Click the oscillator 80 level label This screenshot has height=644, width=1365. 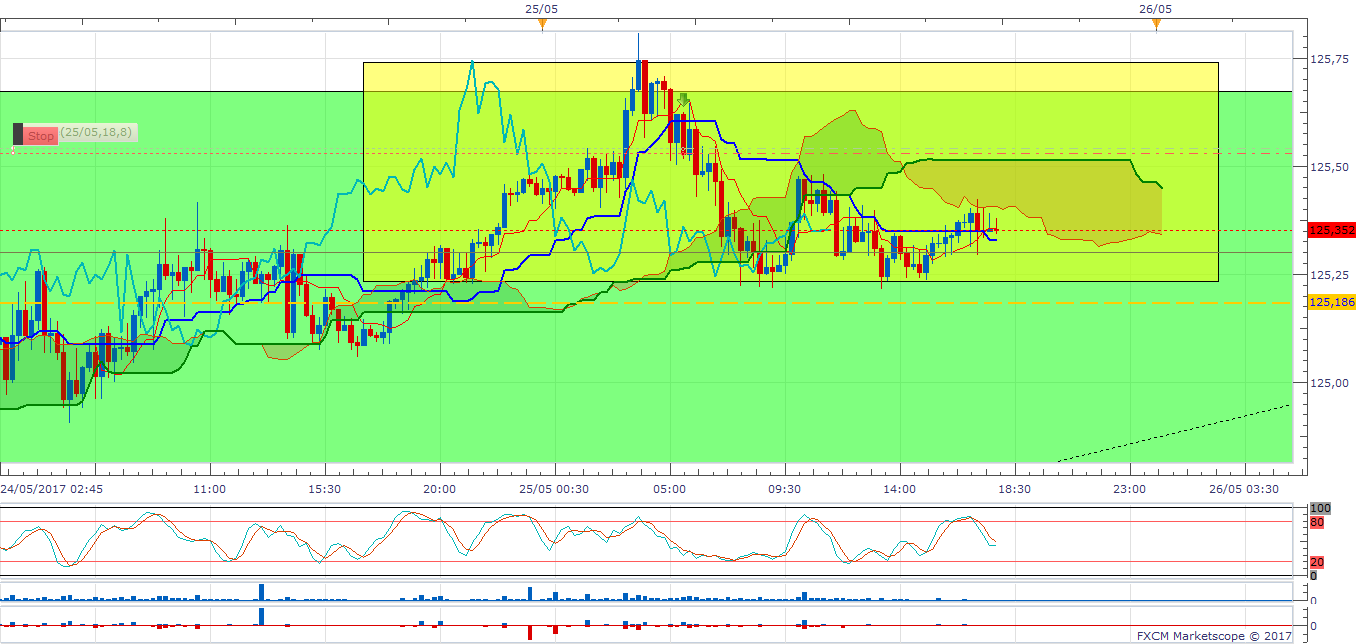pos(1316,521)
